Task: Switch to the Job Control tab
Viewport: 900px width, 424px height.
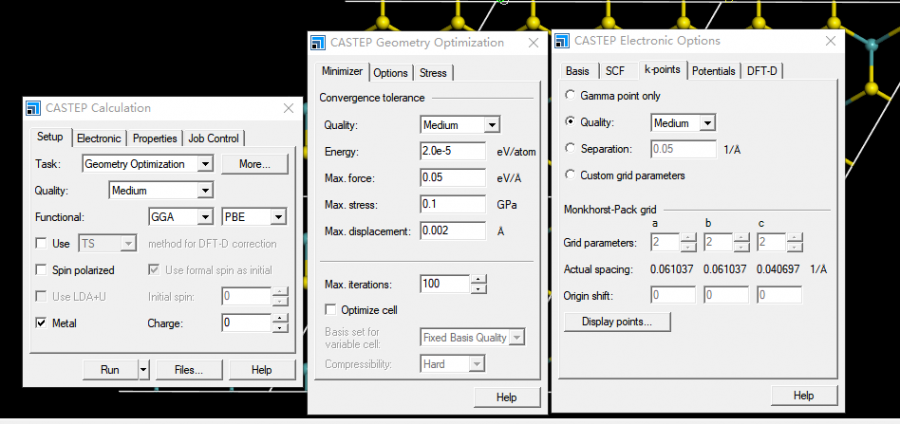Action: 214,138
